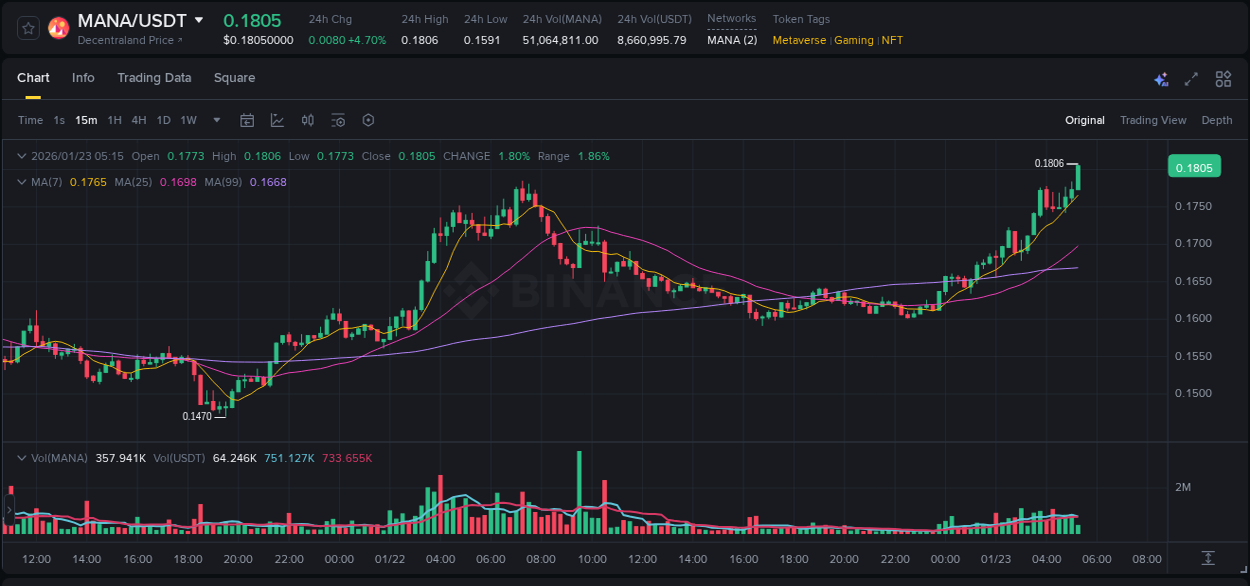Open the Square tab
The image size is (1250, 586).
[x=234, y=78]
